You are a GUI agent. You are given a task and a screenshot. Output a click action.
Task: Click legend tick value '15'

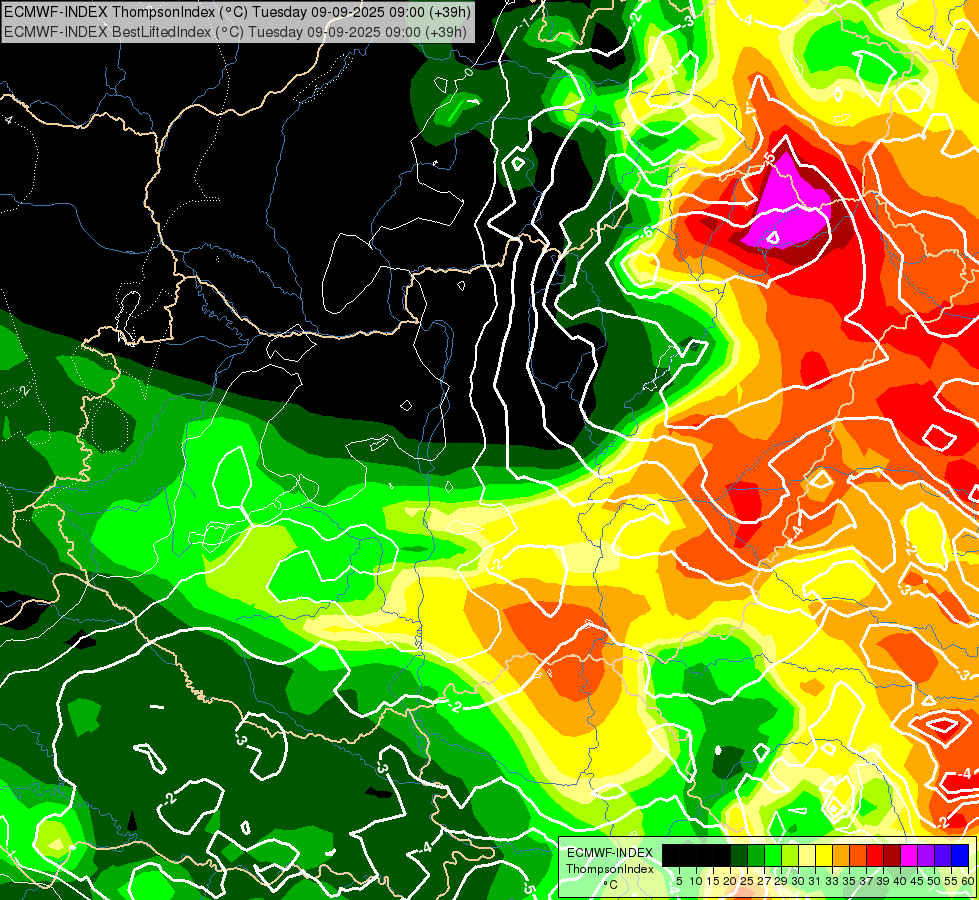713,881
